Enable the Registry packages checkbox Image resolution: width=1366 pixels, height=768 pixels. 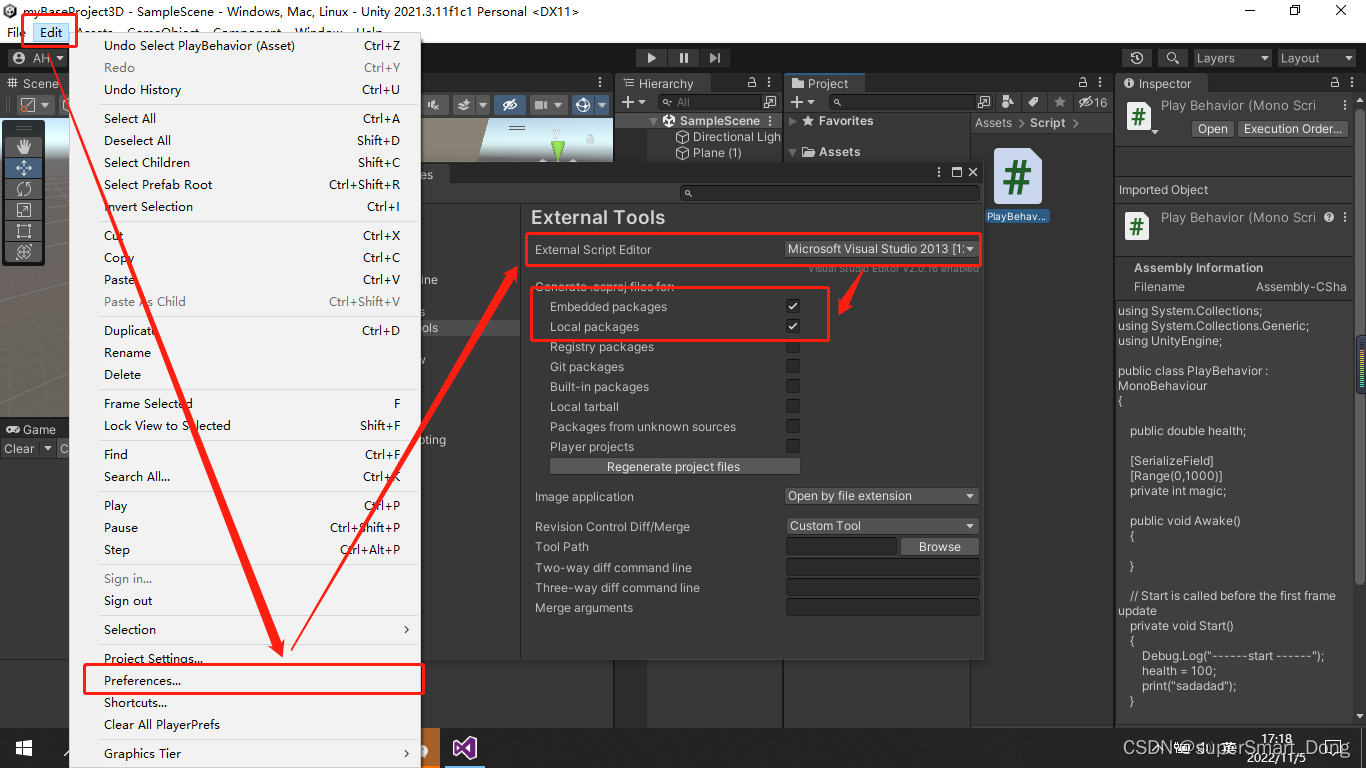pyautogui.click(x=793, y=346)
